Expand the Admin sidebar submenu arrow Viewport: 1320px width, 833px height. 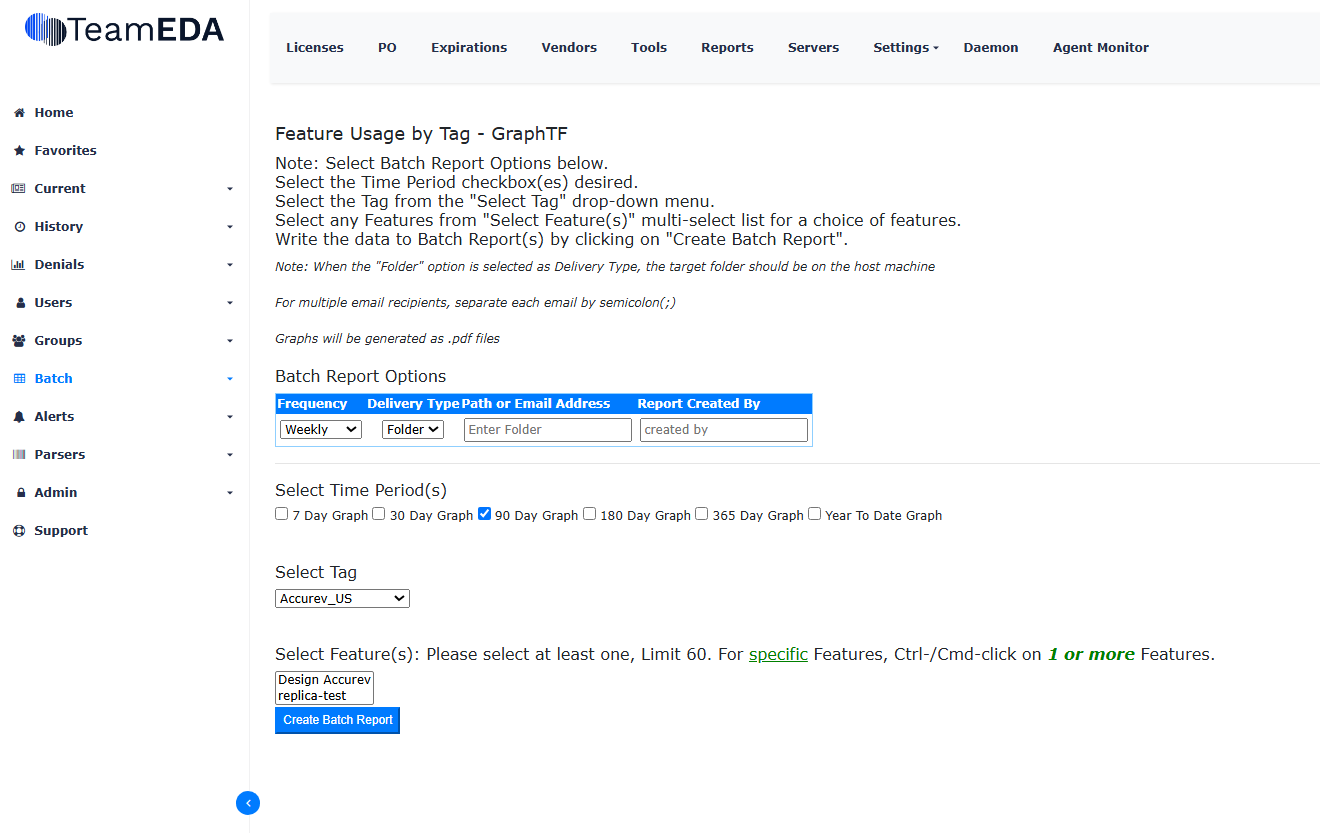click(230, 493)
